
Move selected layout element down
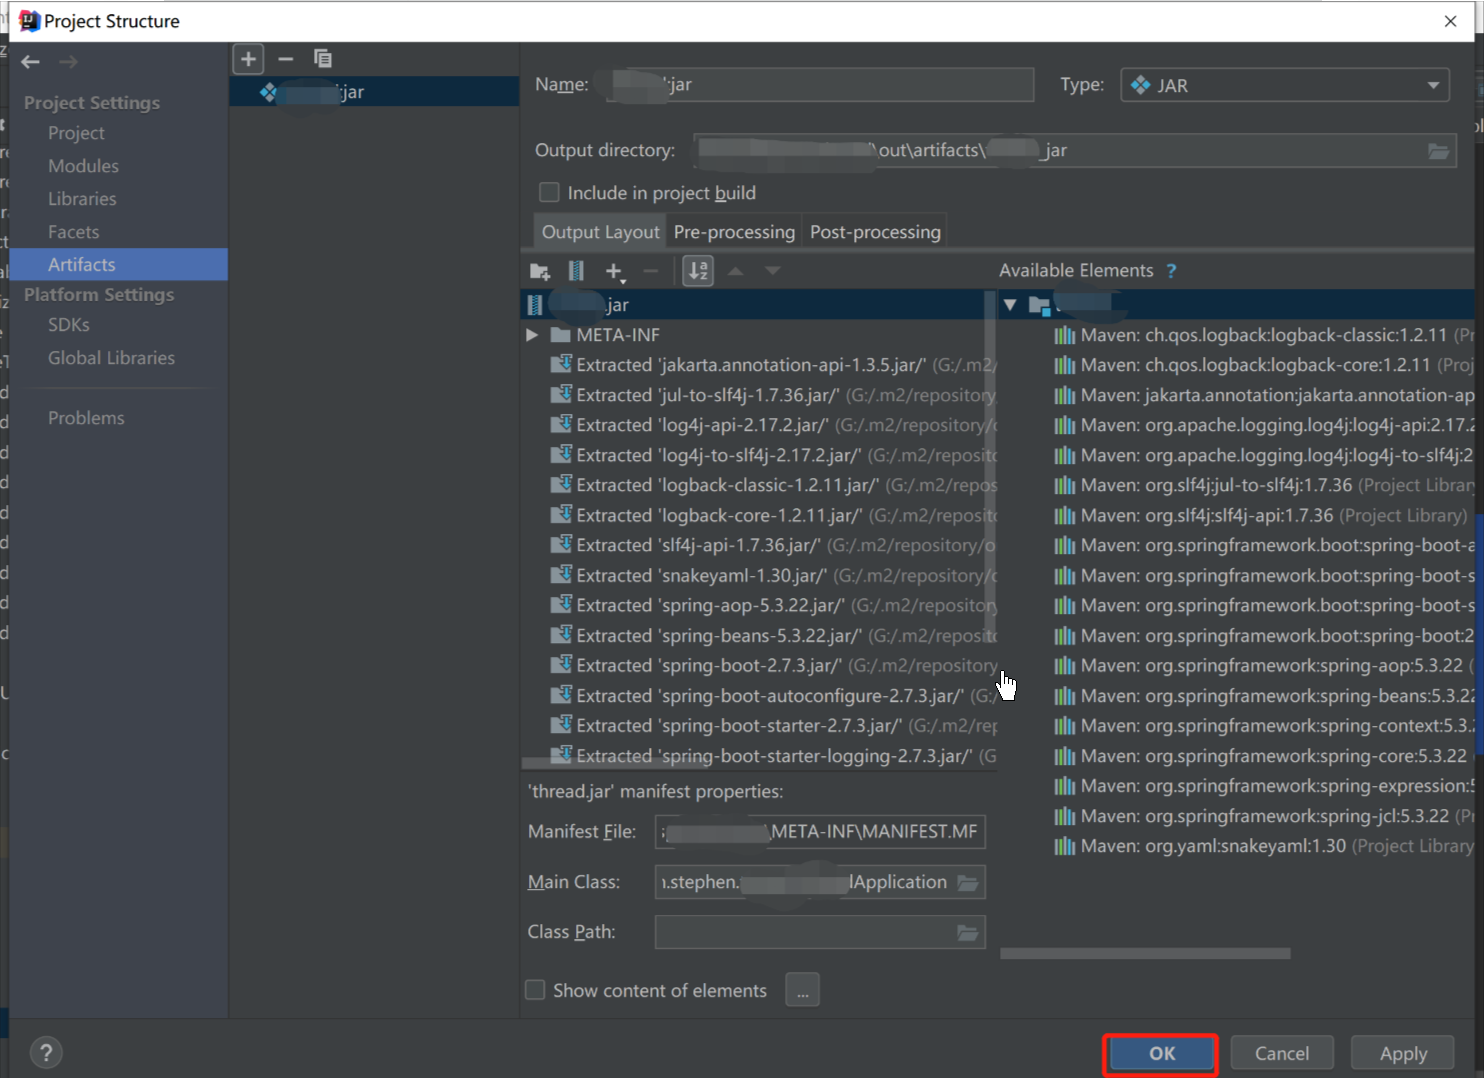(x=773, y=271)
